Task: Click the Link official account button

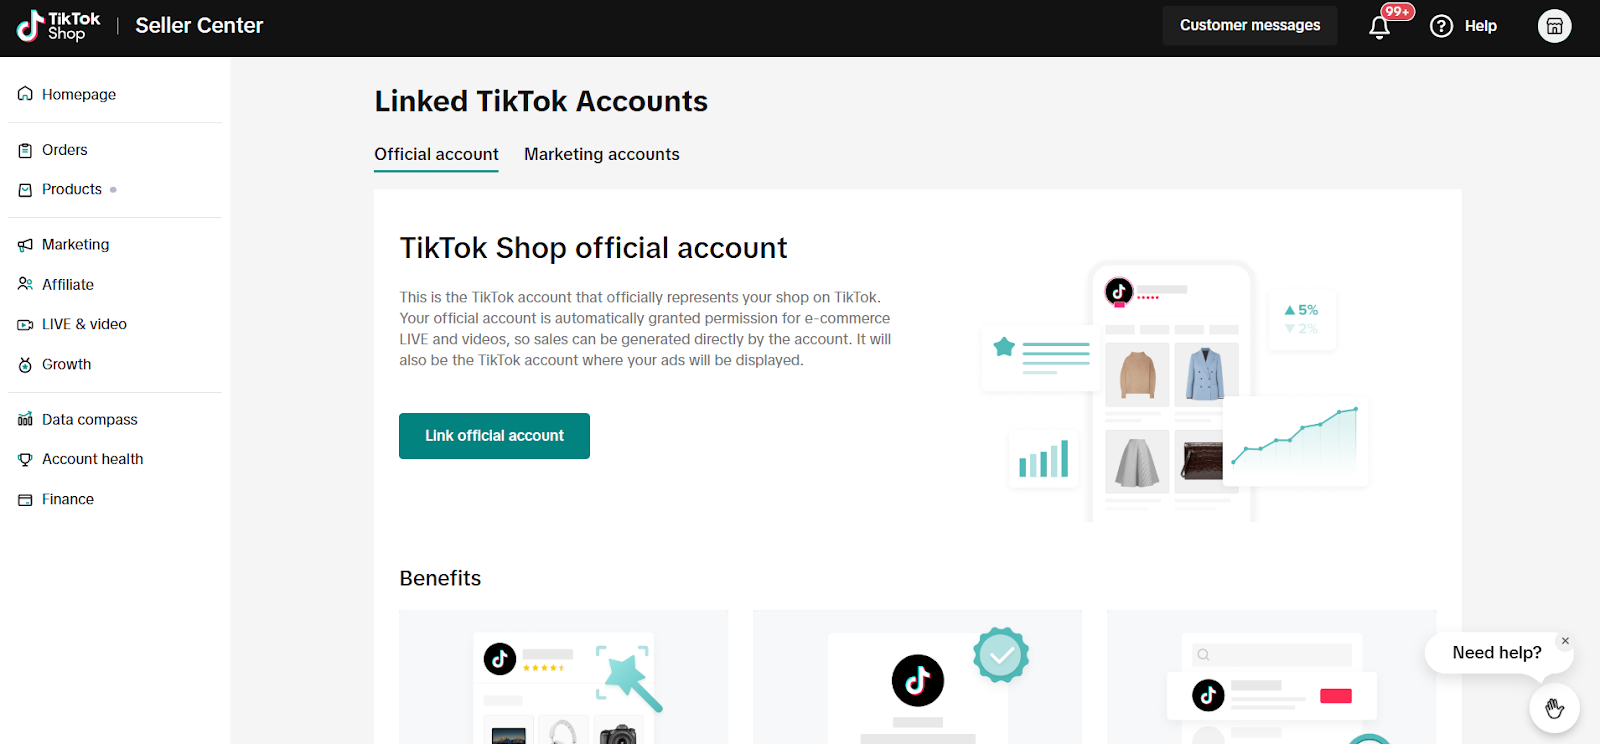Action: [494, 435]
